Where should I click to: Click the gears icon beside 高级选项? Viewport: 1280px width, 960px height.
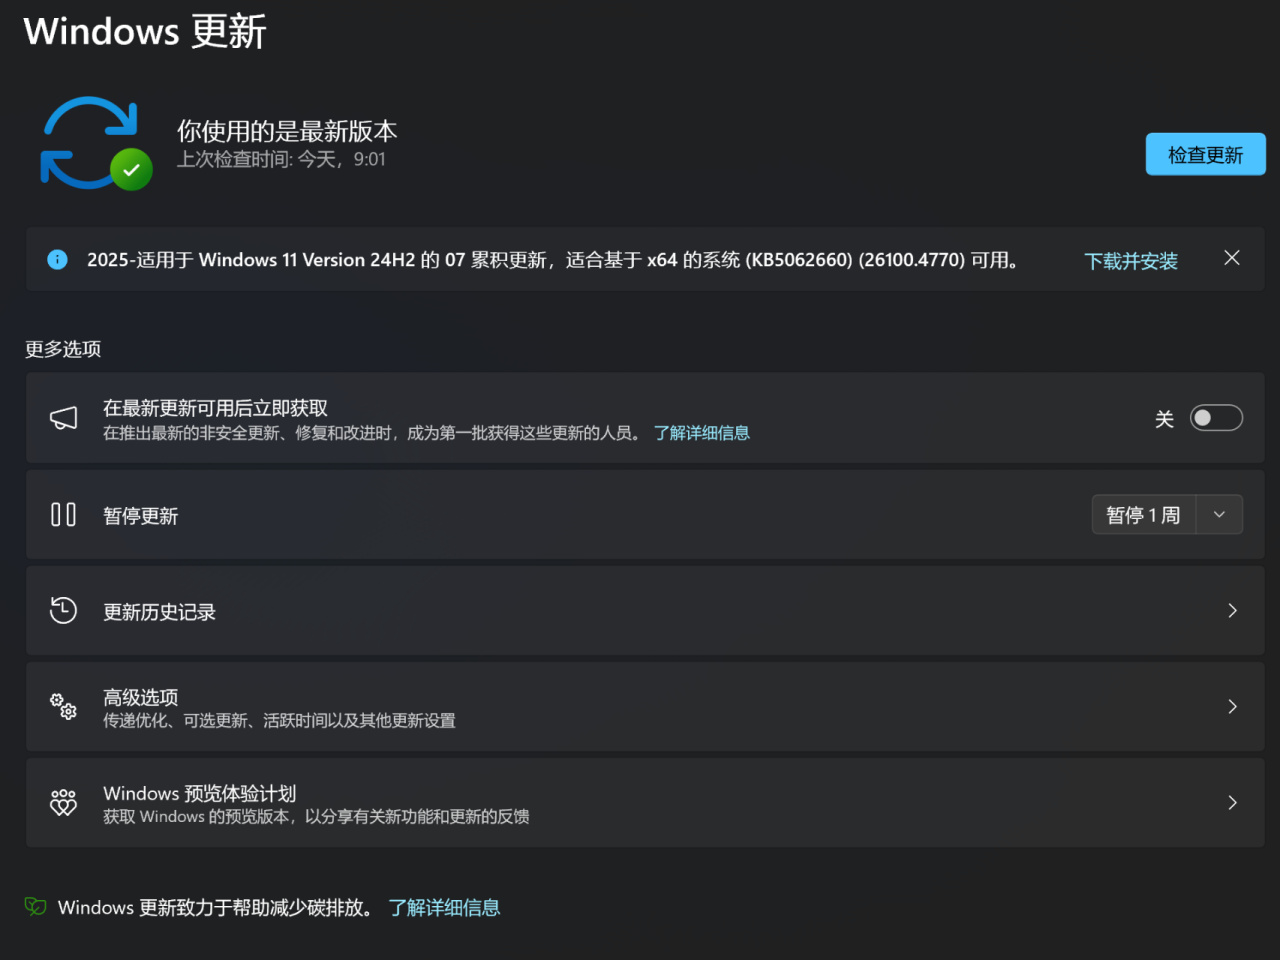(x=64, y=706)
